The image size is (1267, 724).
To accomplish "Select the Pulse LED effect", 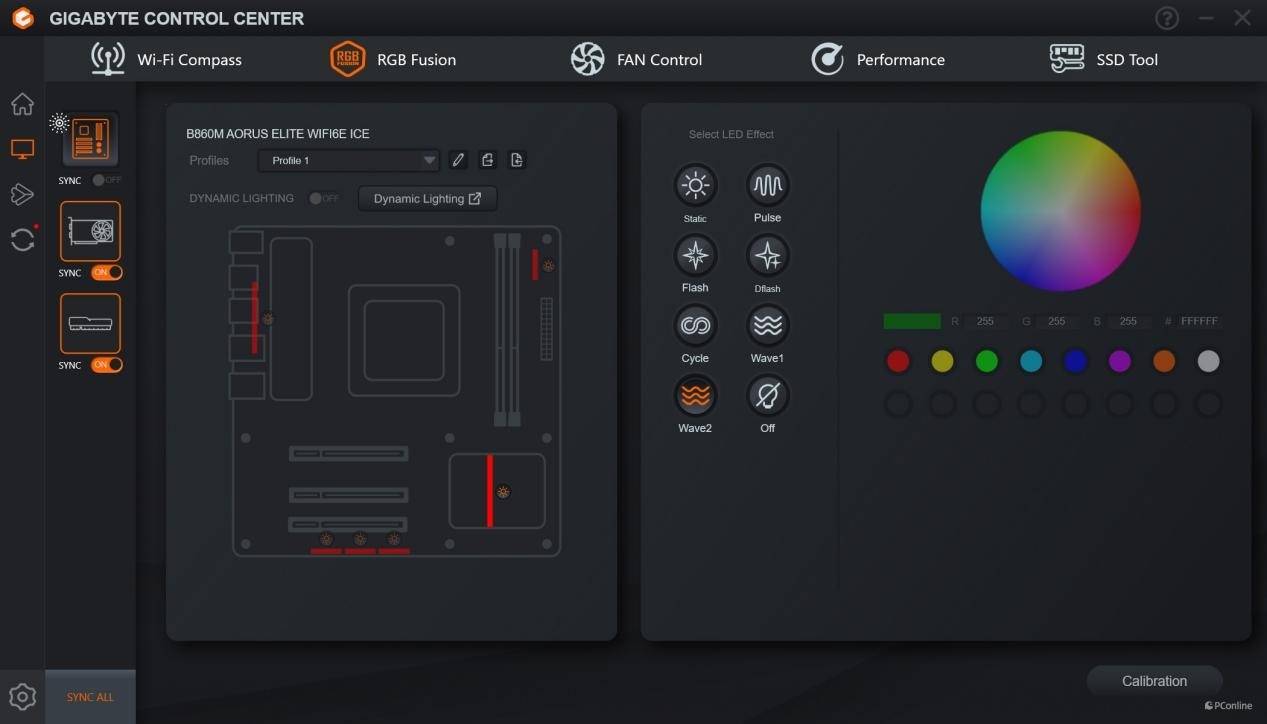I will [x=767, y=185].
